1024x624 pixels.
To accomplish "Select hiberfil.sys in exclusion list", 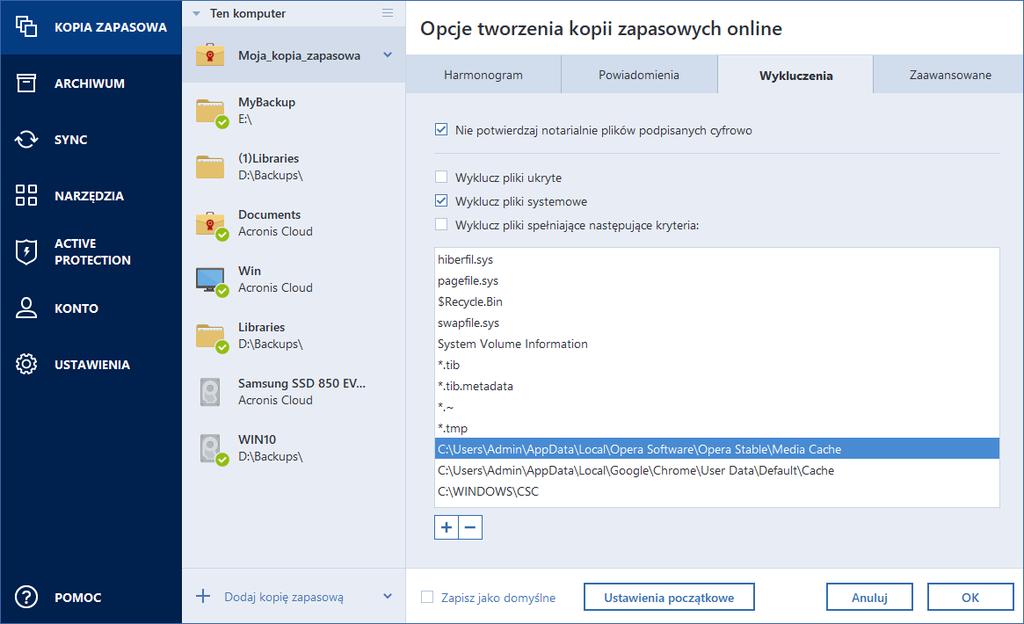I will (716, 259).
